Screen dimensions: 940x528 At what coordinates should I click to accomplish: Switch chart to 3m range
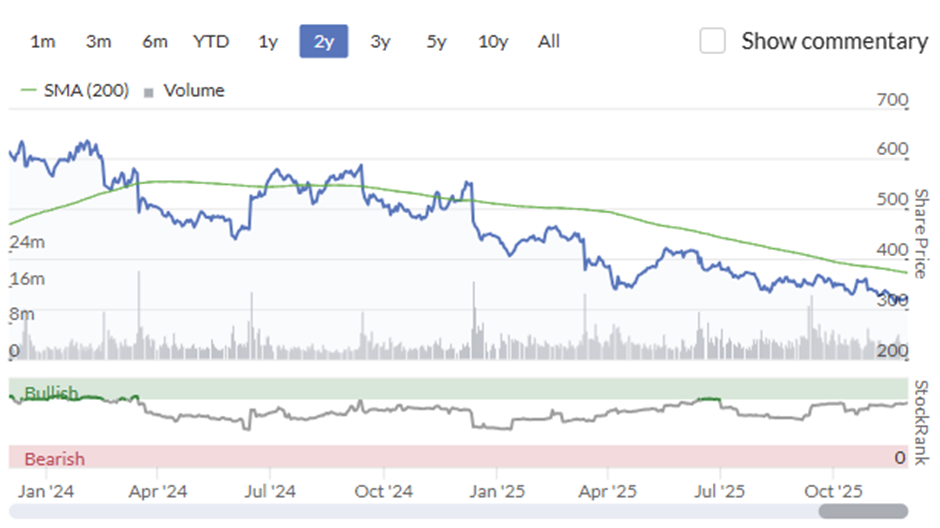tap(98, 41)
